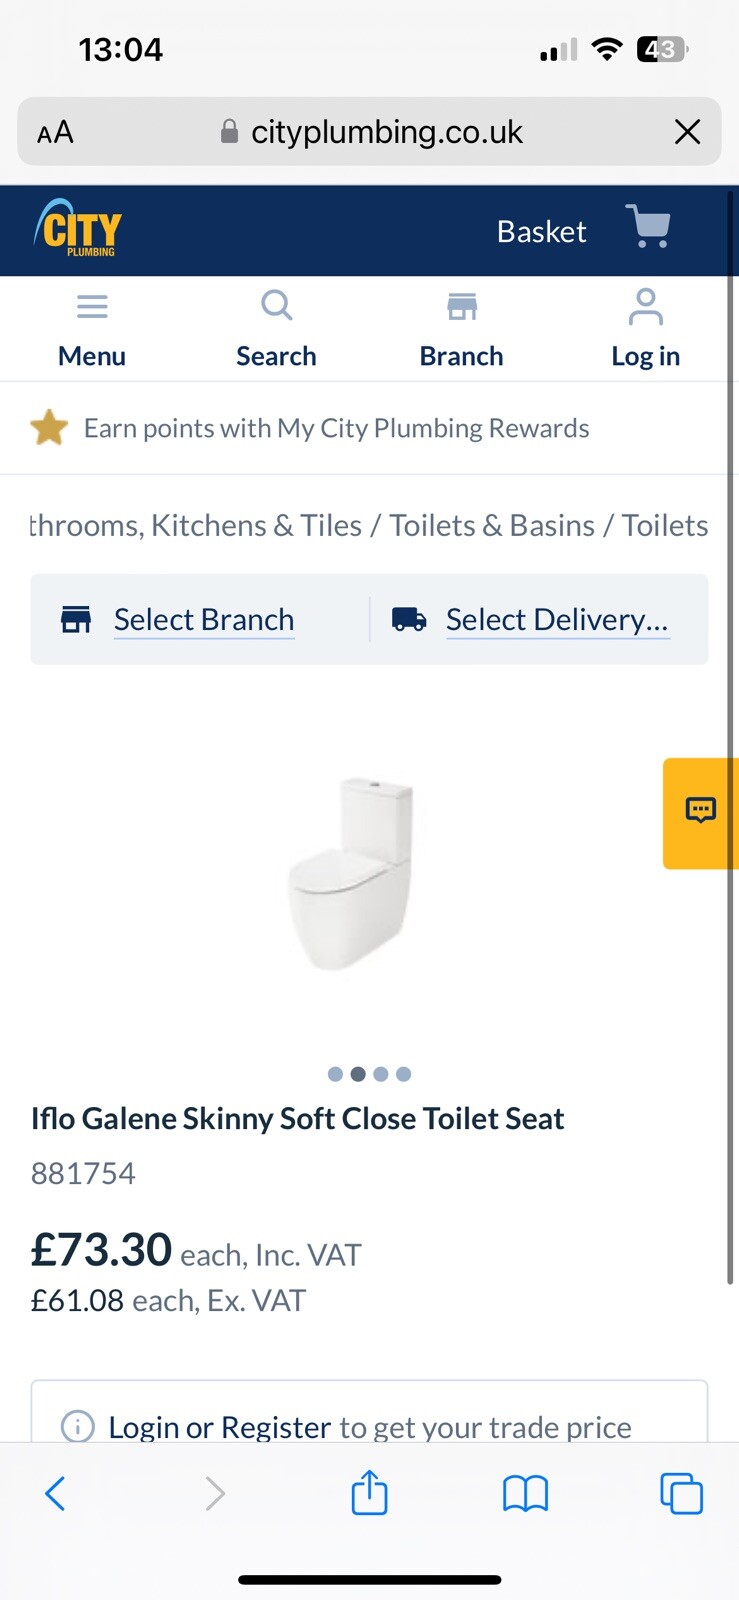
Task: Select the first image carousel dot
Action: coord(335,1074)
